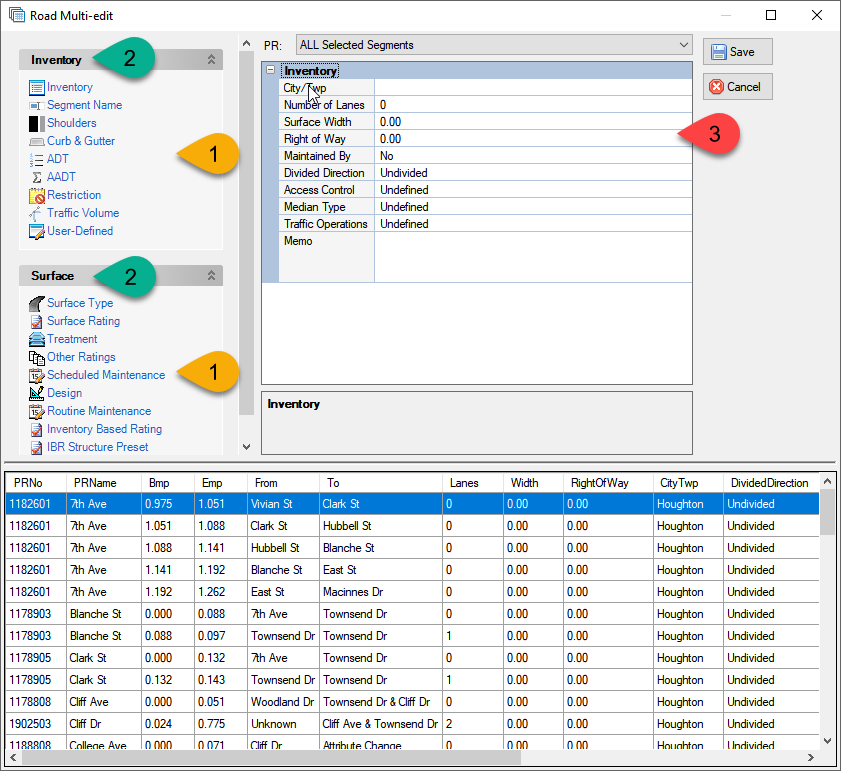
Task: Open the PR segments dropdown
Action: pos(494,45)
